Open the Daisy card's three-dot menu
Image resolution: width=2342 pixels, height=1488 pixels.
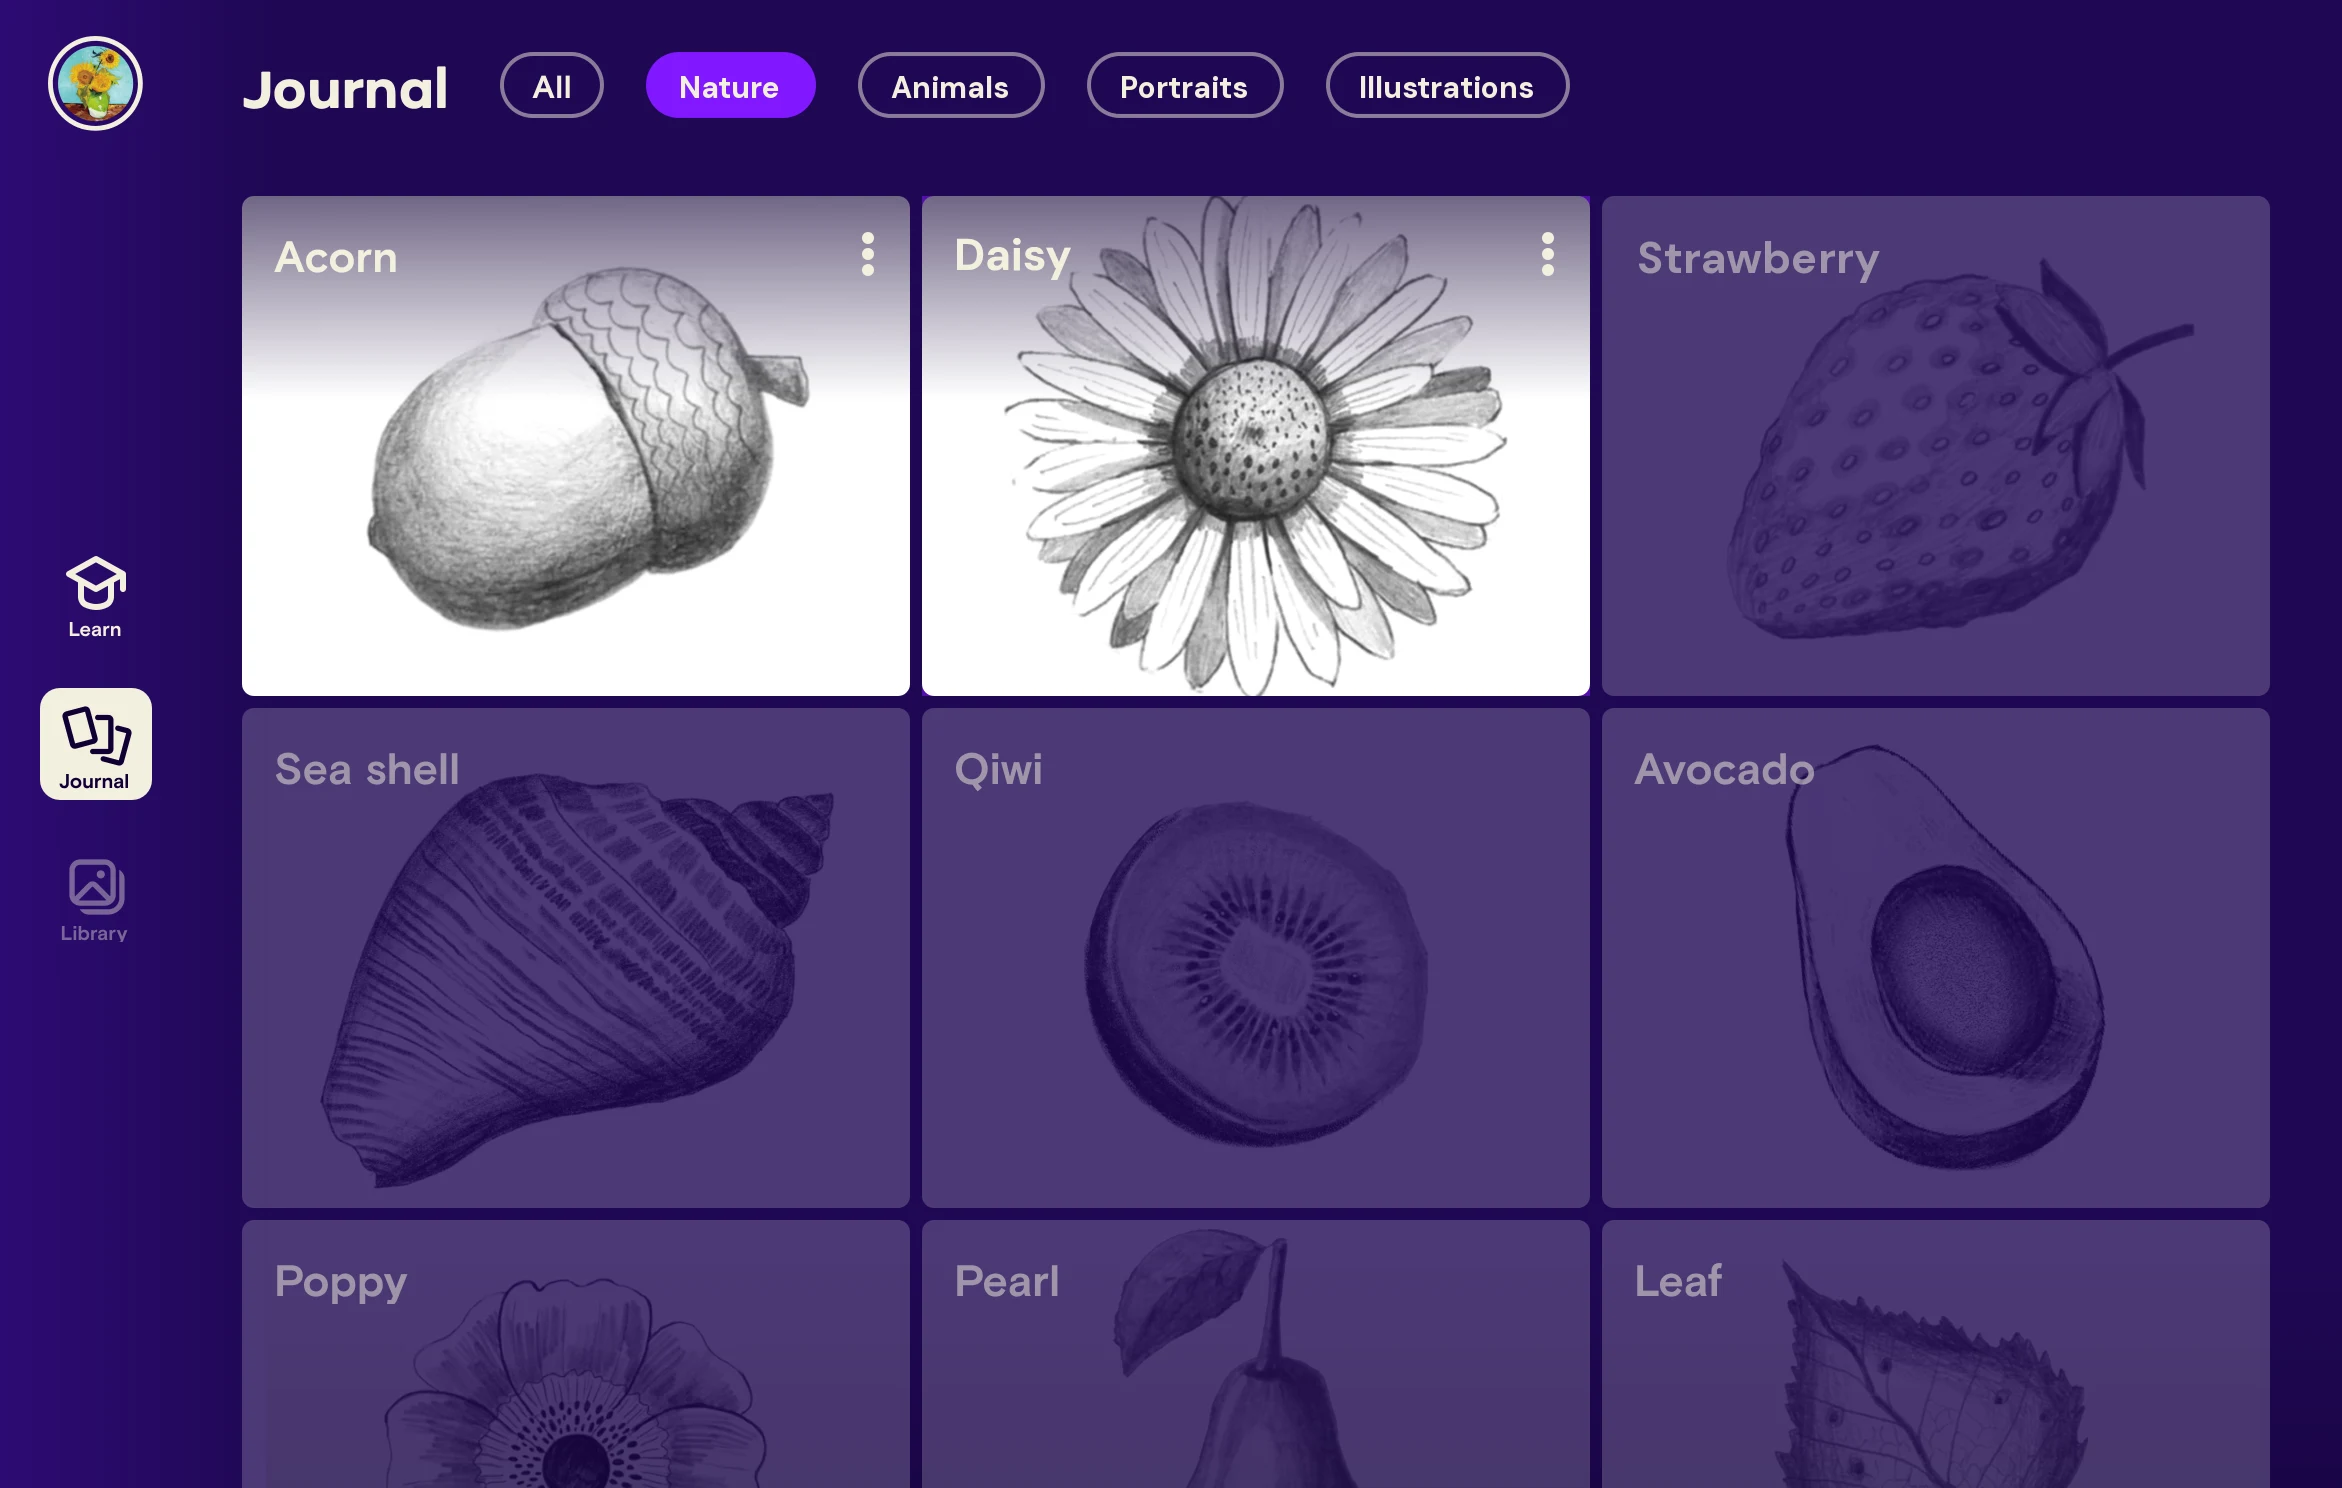1548,254
